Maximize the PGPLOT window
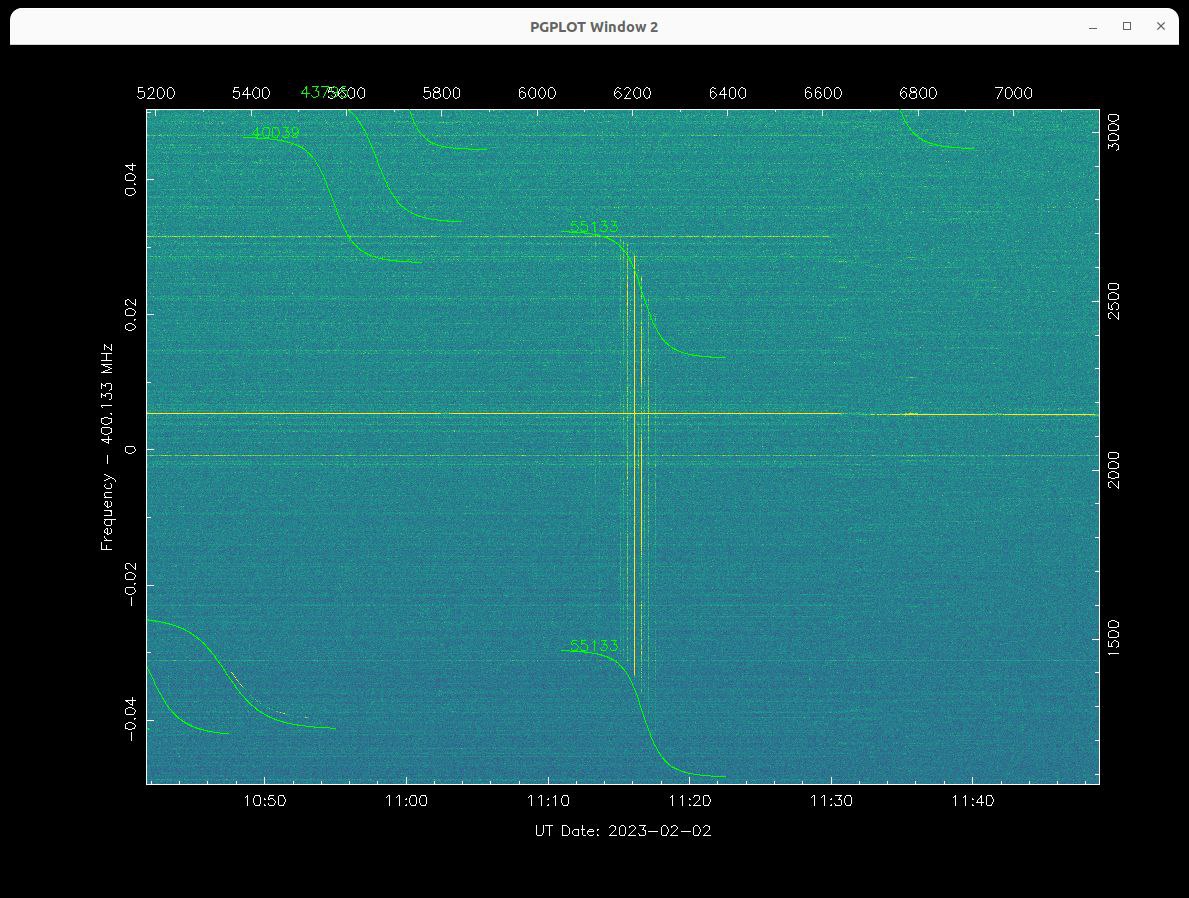 (1127, 27)
